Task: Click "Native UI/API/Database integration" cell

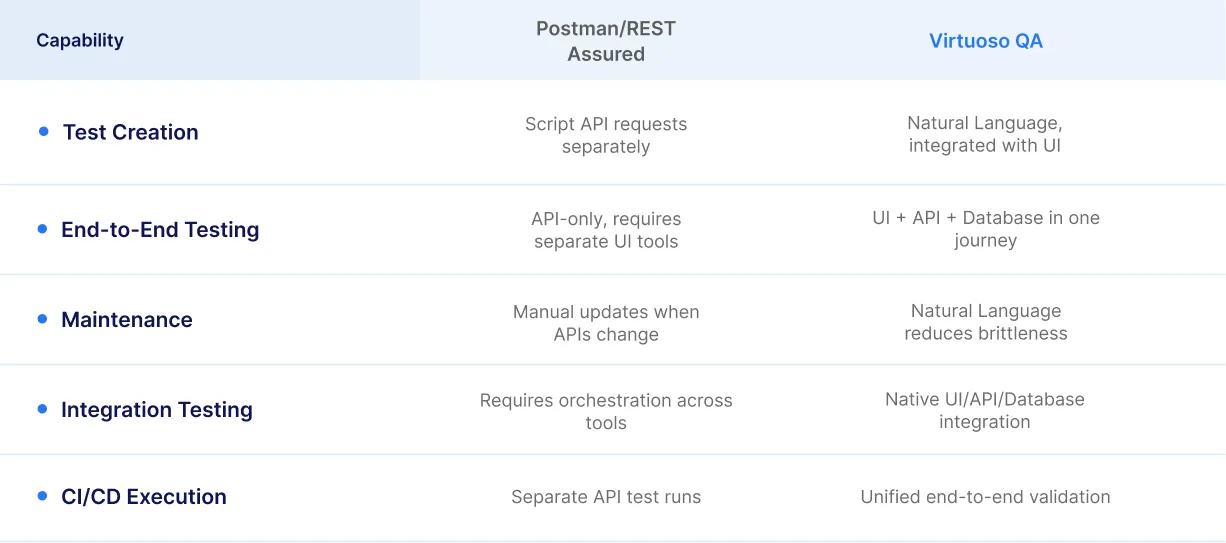Action: pos(985,410)
